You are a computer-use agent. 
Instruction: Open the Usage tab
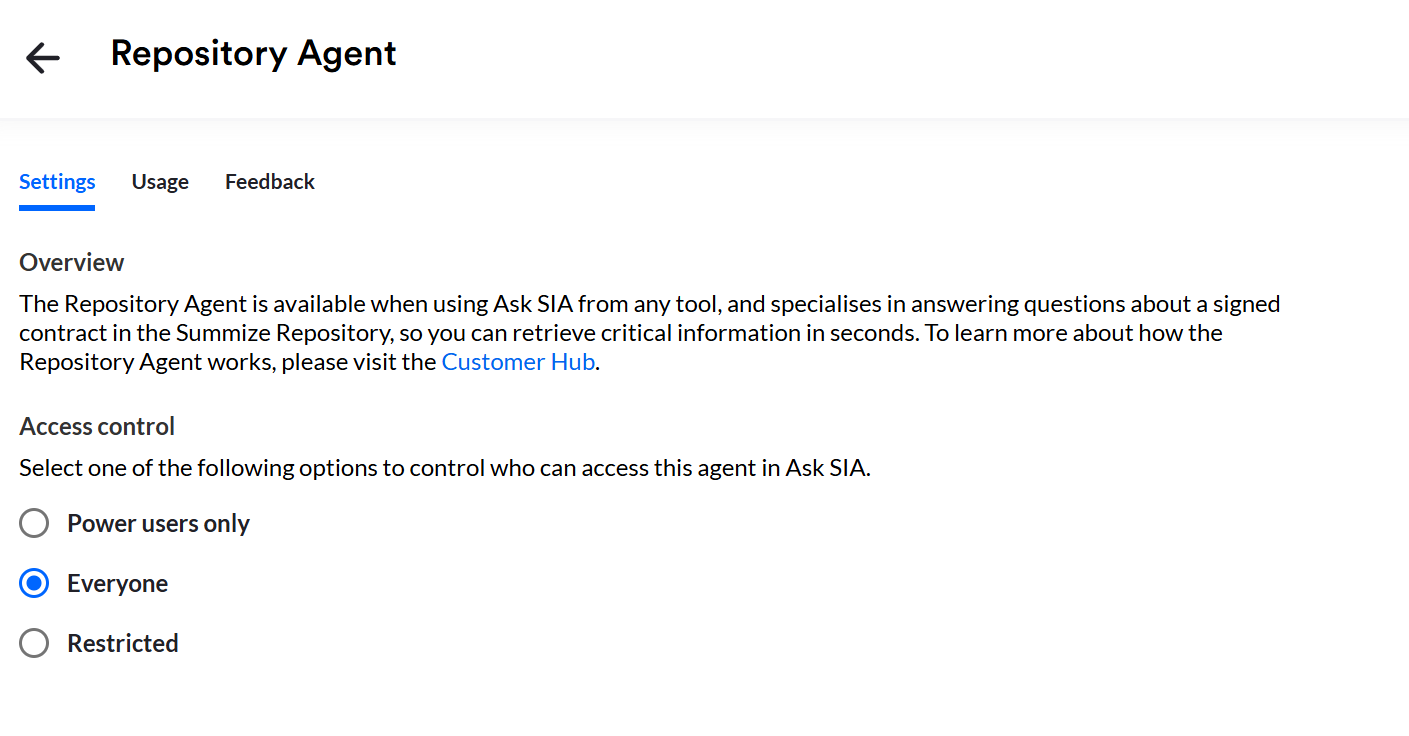pyautogui.click(x=160, y=182)
